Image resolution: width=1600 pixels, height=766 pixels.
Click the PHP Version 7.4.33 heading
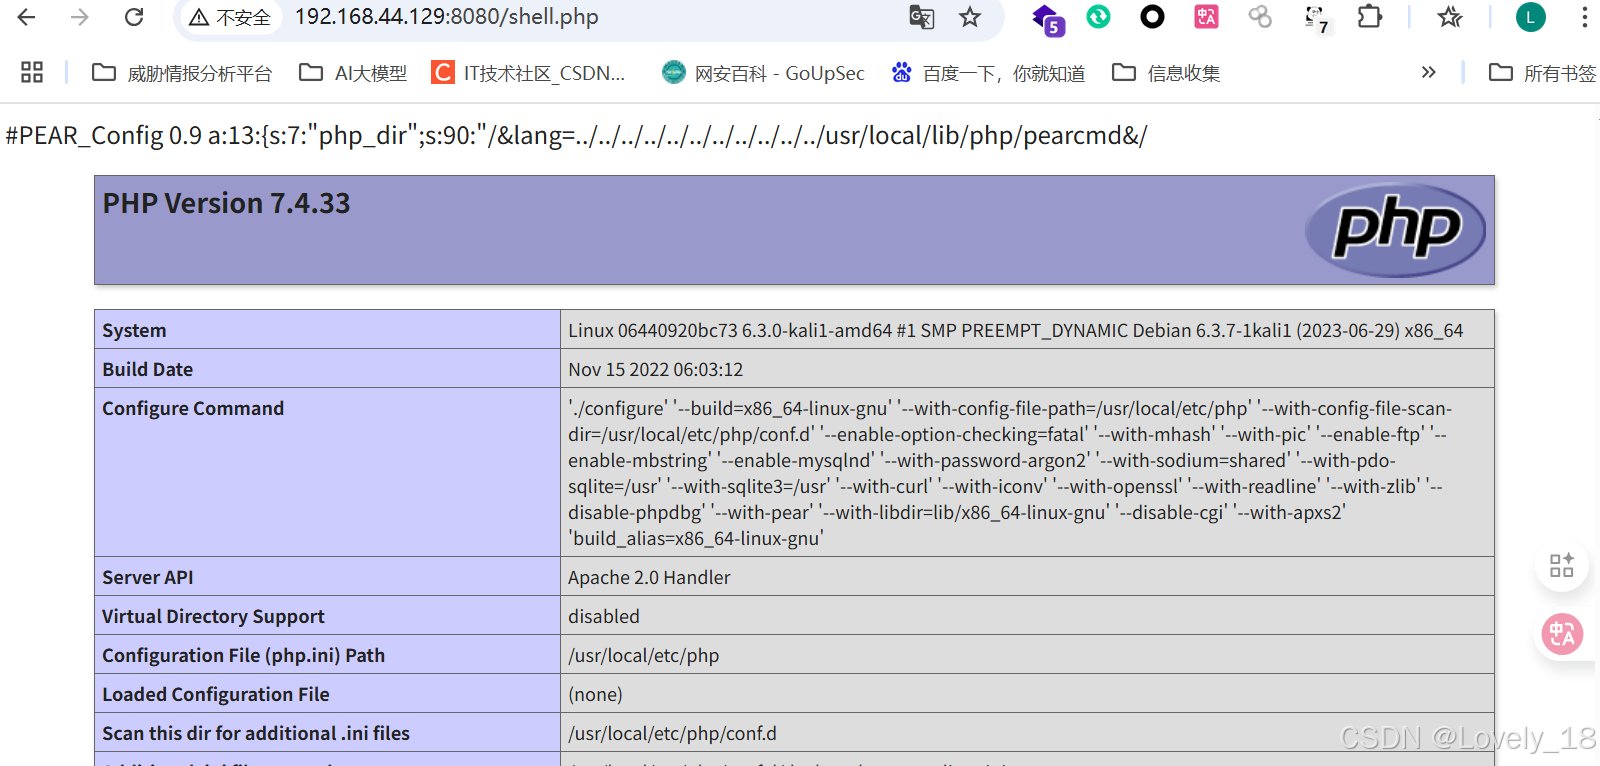pos(227,203)
